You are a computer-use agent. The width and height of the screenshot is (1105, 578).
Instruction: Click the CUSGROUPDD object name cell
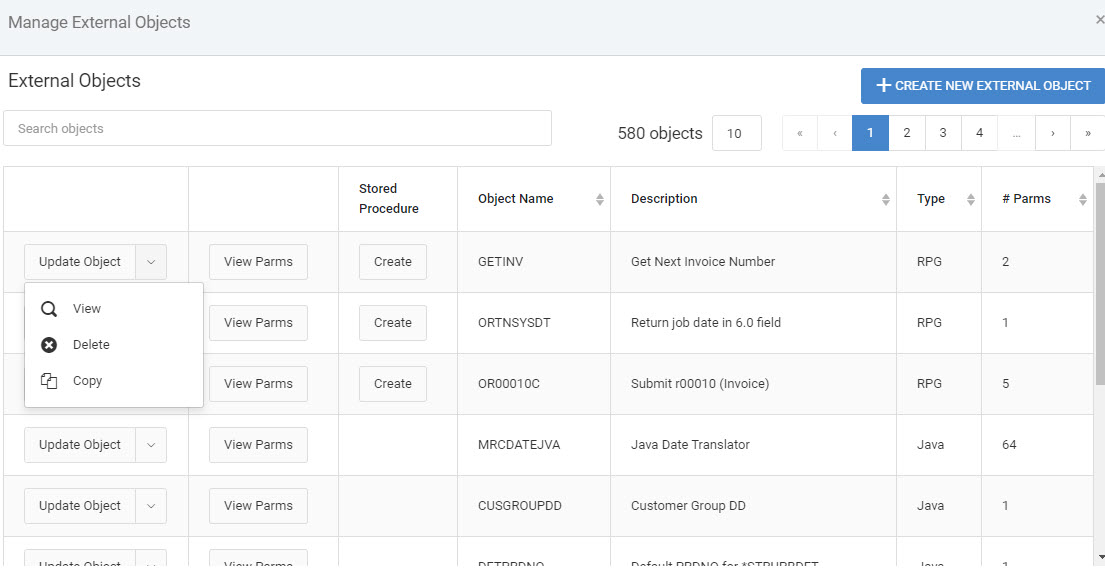coord(534,506)
